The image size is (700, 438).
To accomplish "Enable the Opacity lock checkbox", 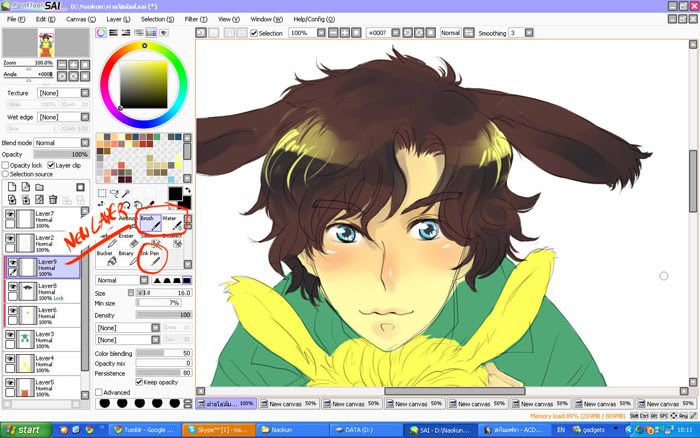I will point(7,165).
